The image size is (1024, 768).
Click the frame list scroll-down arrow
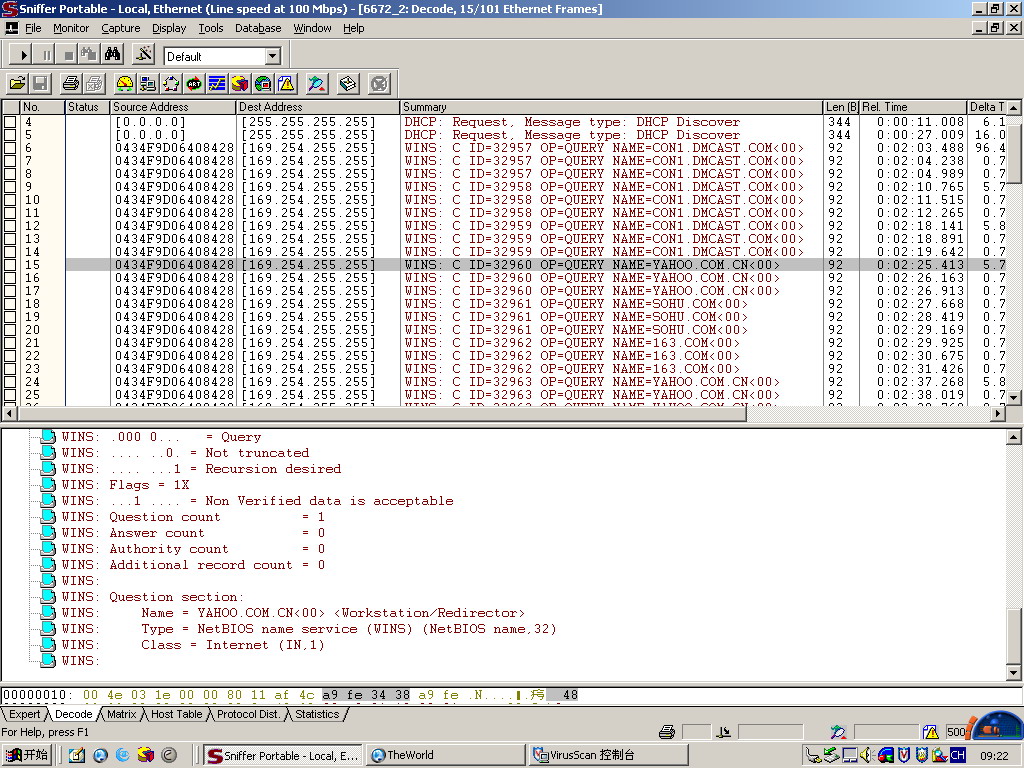pyautogui.click(x=1013, y=397)
